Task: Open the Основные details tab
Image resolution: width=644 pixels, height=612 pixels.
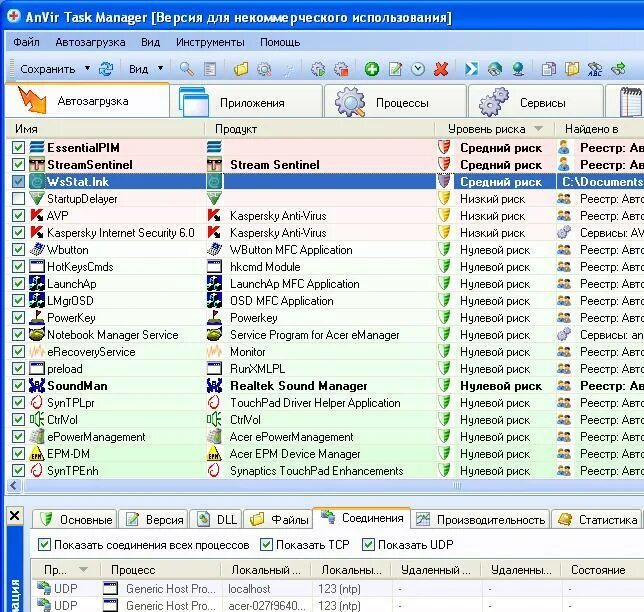Action: click(x=75, y=519)
